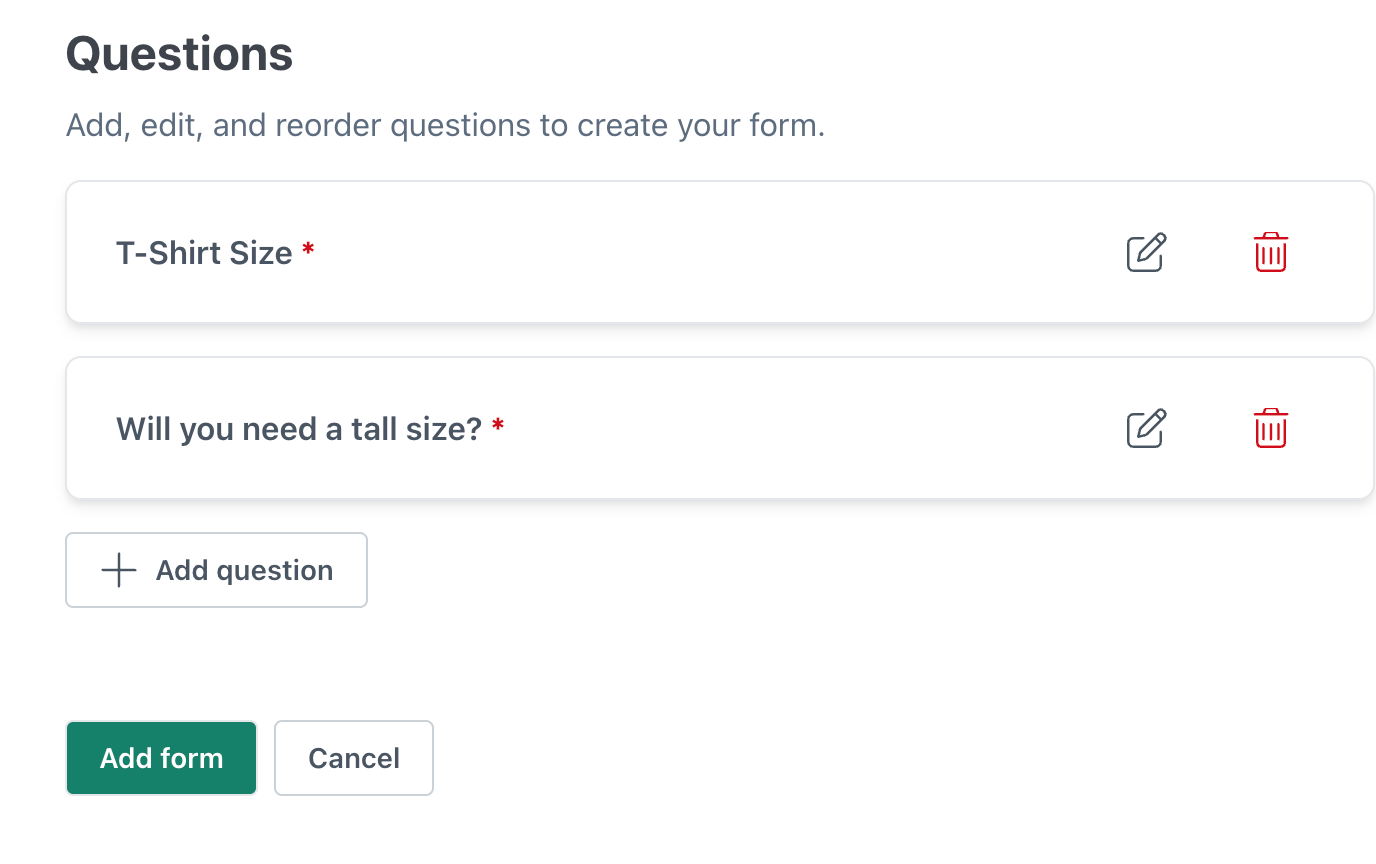Image resolution: width=1376 pixels, height=864 pixels.
Task: Click the pencil icon next to the tall size trash icon
Action: coord(1146,429)
